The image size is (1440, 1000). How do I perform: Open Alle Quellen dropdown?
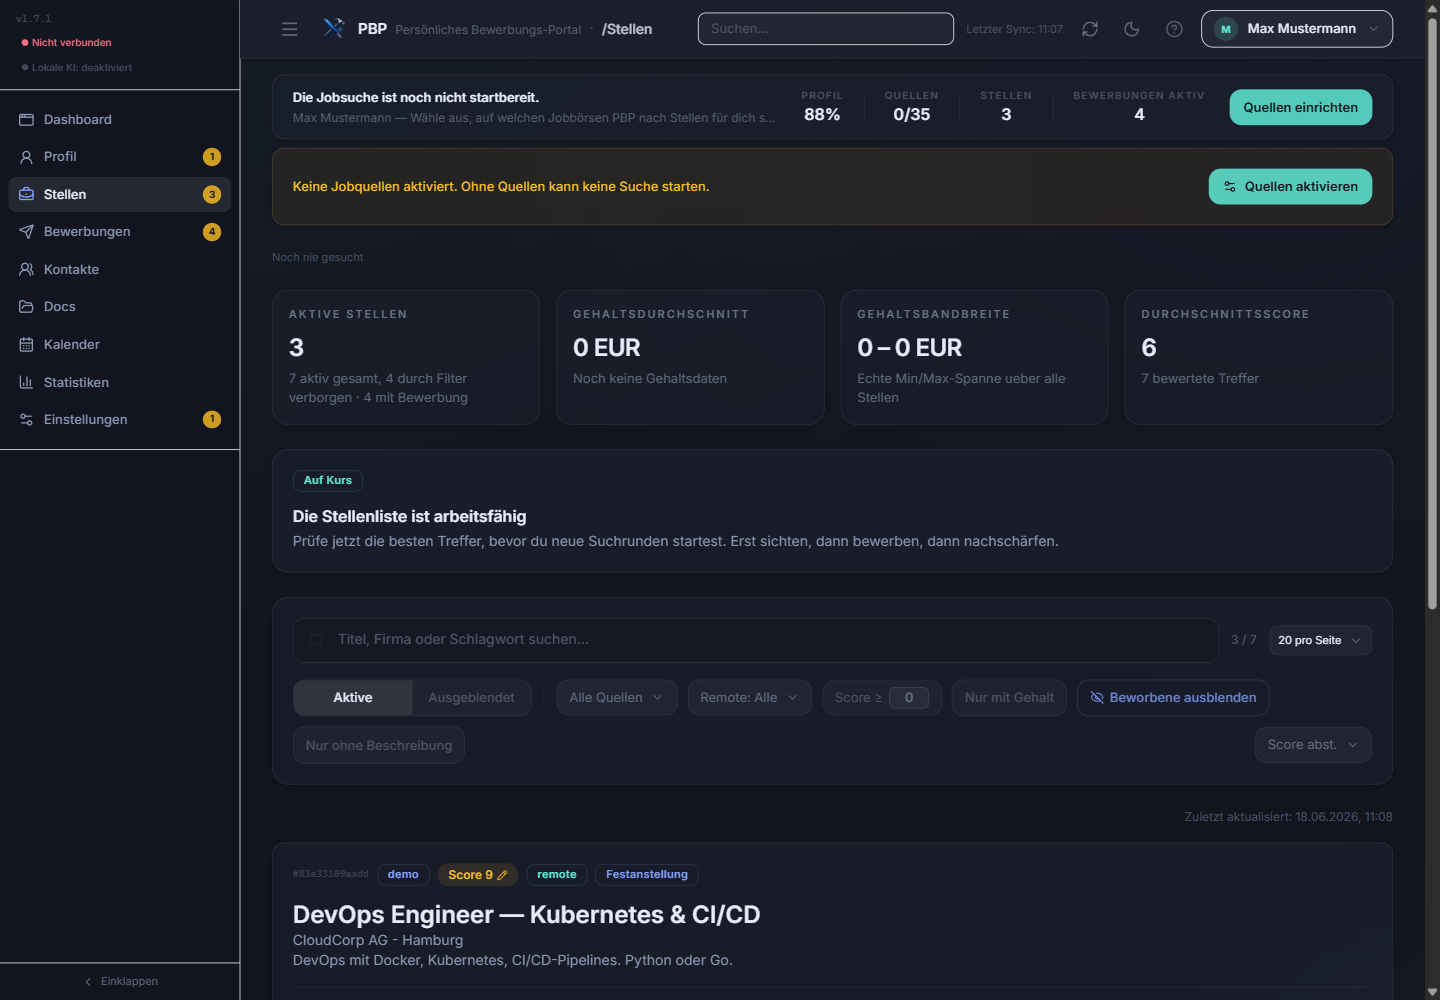617,698
